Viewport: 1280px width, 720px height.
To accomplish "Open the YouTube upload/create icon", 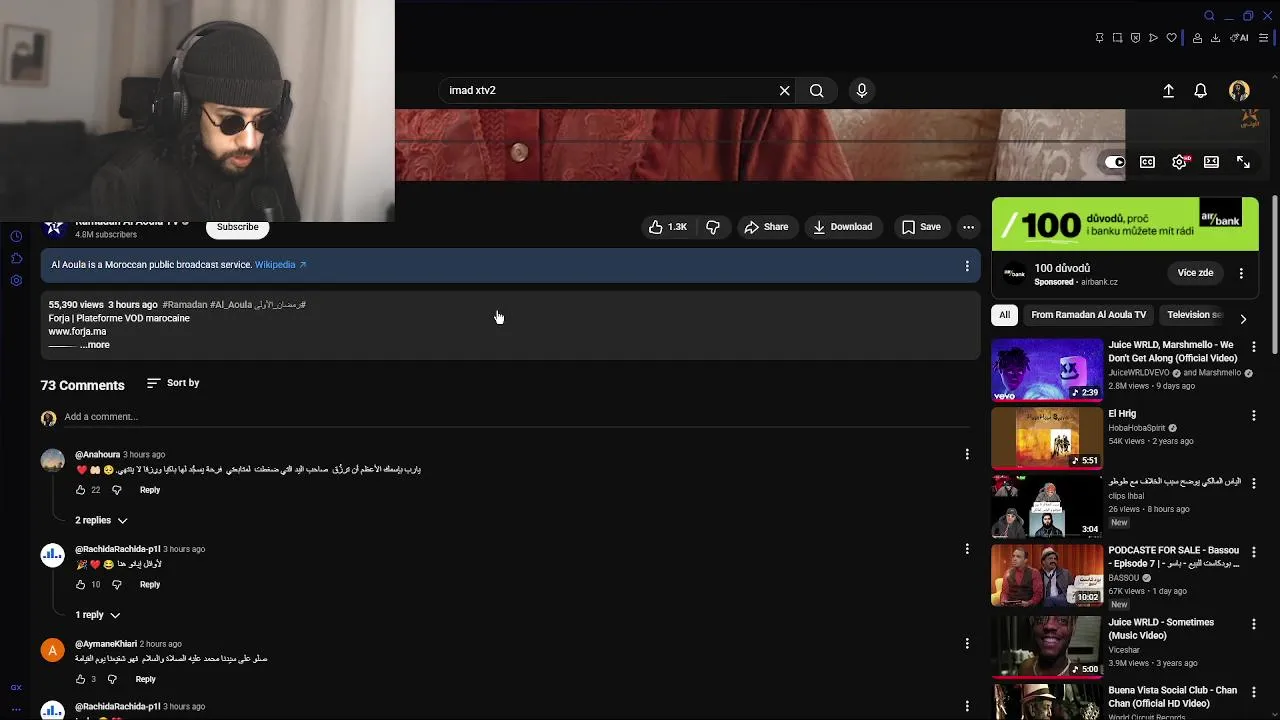I will [x=1168, y=90].
